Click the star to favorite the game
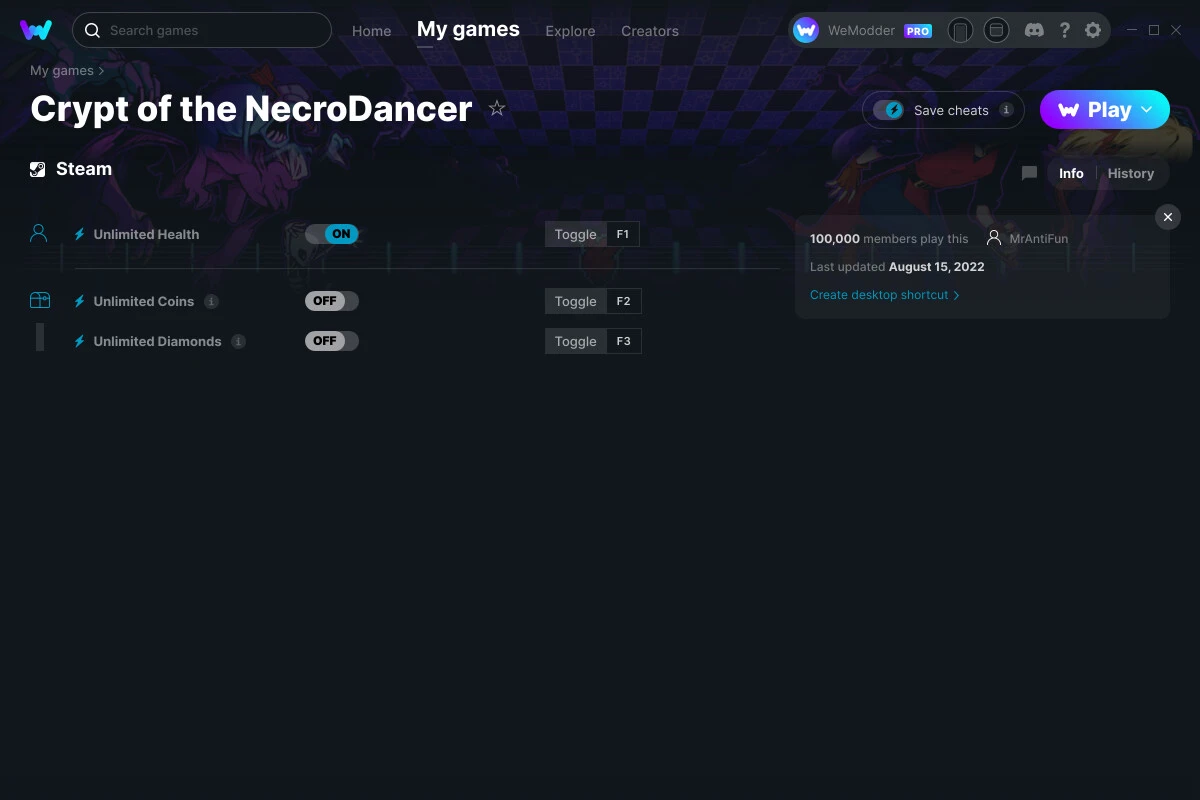 pos(496,108)
